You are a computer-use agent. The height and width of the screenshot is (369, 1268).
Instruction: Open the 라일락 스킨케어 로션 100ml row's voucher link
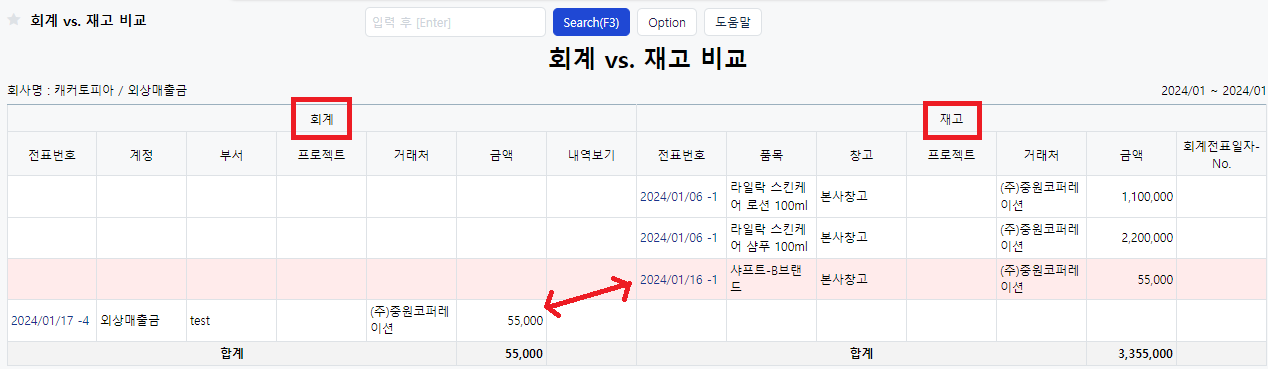679,196
